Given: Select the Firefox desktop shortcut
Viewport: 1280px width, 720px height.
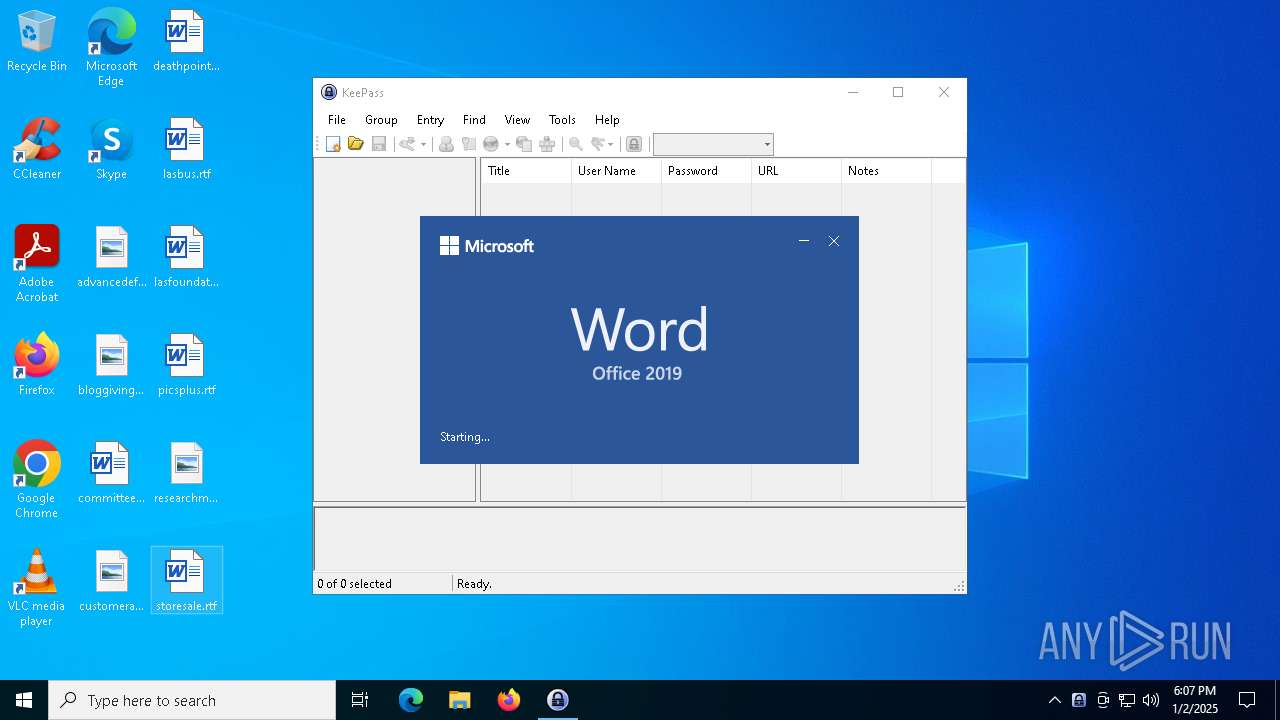Looking at the screenshot, I should (37, 365).
